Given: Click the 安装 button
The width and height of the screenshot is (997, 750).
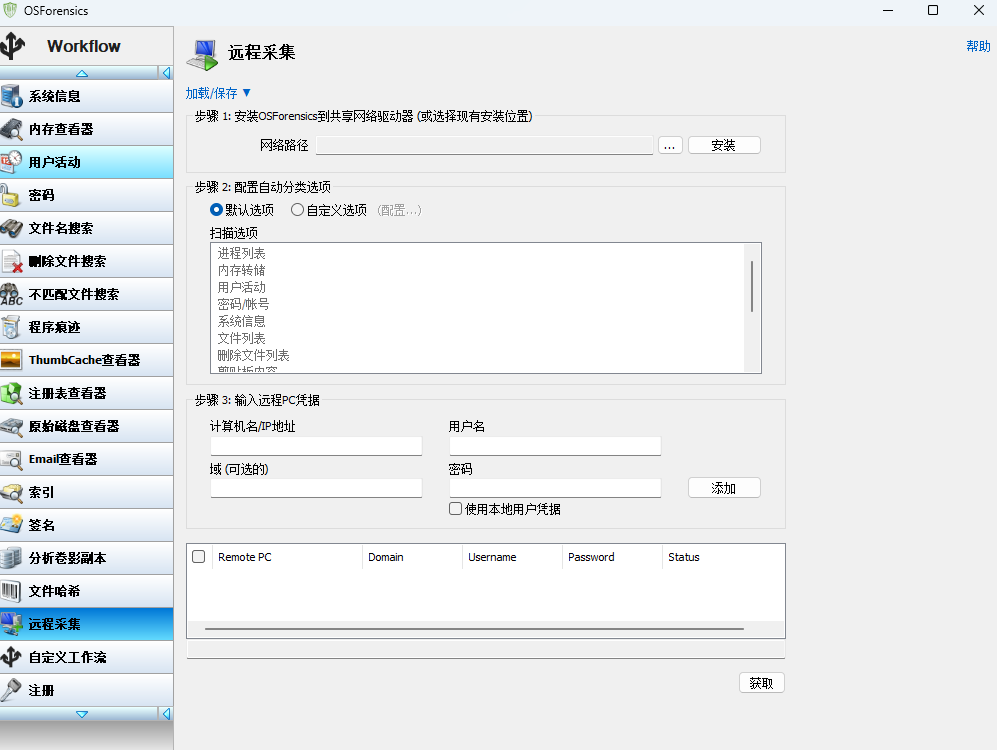Looking at the screenshot, I should pos(724,145).
